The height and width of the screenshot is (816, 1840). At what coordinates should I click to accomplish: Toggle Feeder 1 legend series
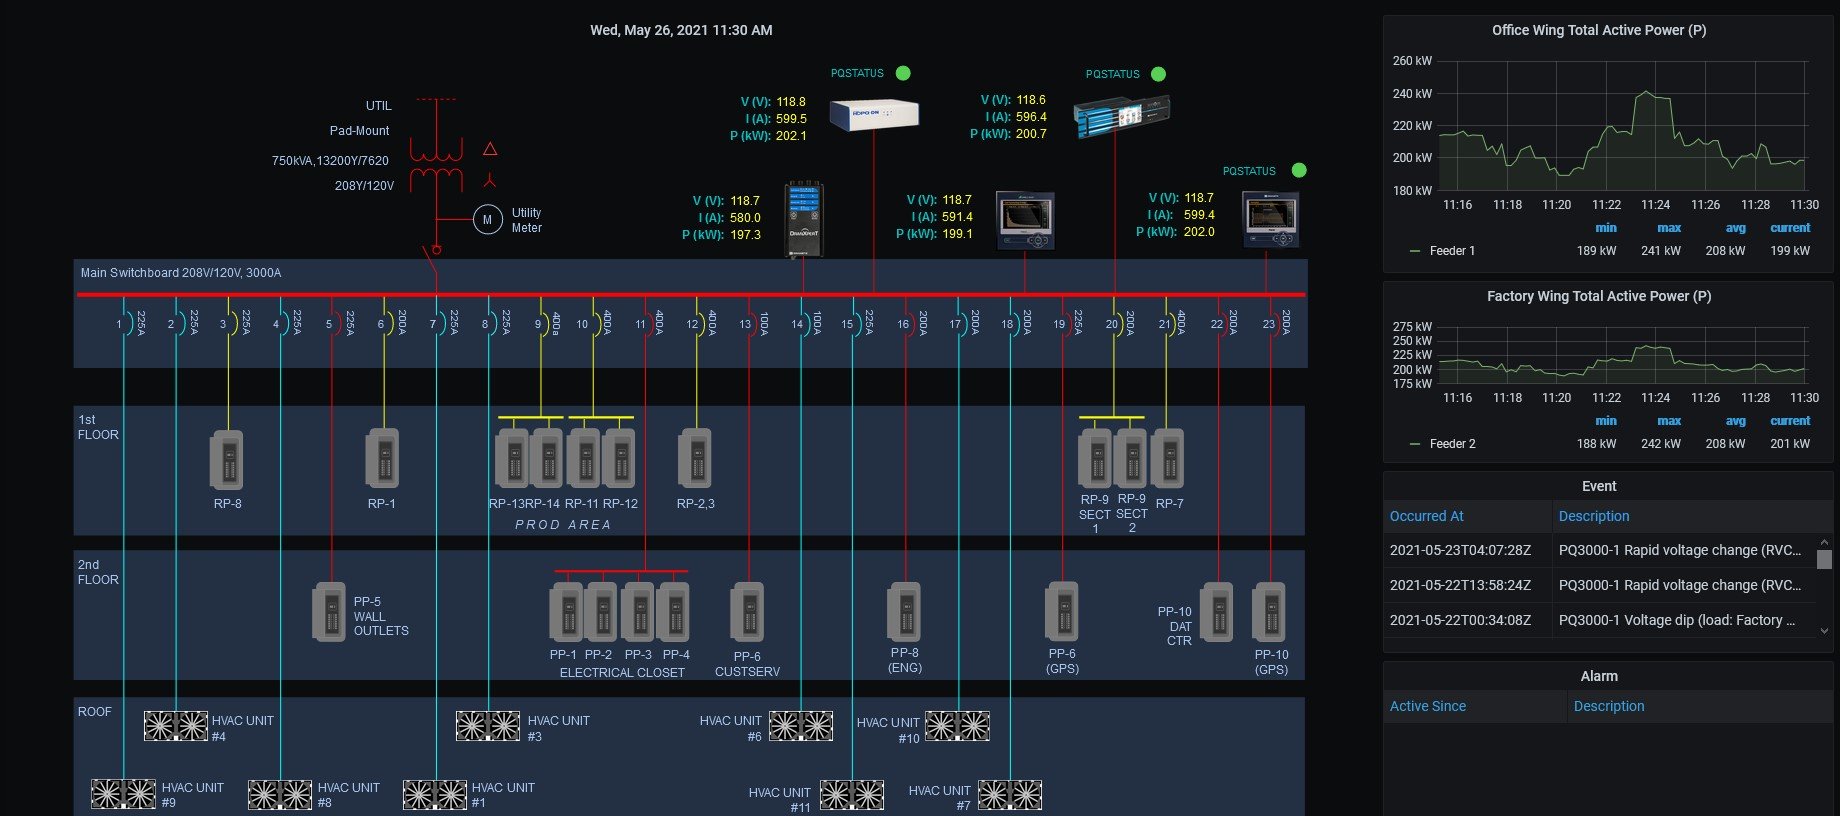click(x=1451, y=251)
